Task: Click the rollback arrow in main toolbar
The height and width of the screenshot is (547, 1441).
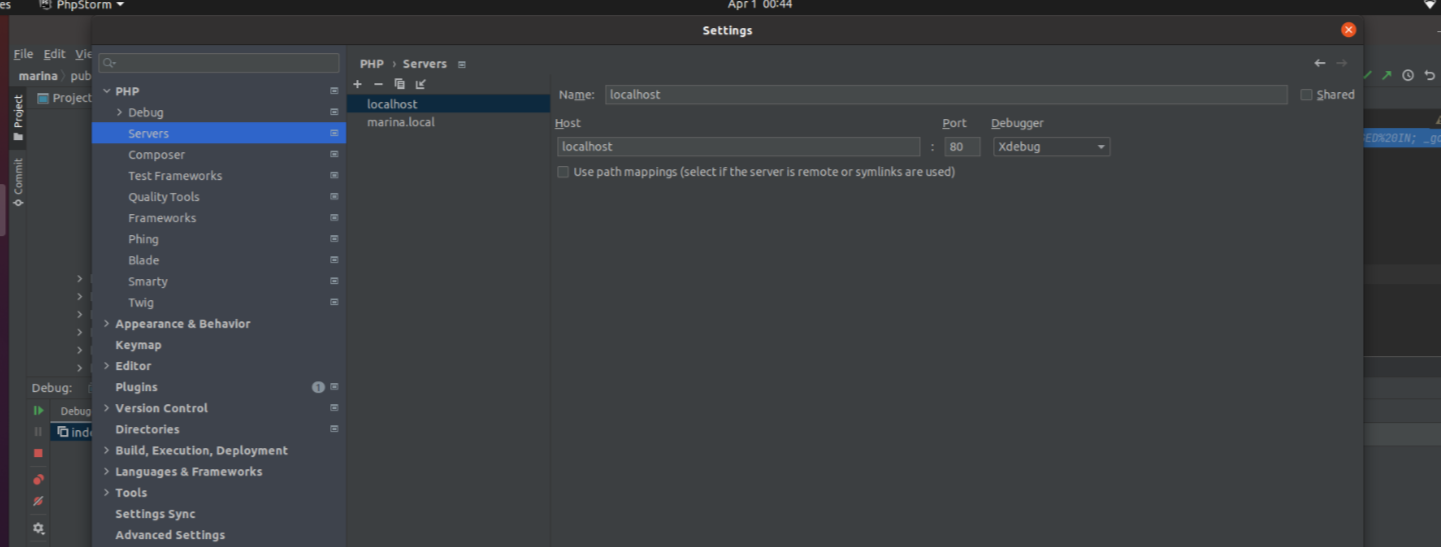Action: [1430, 75]
